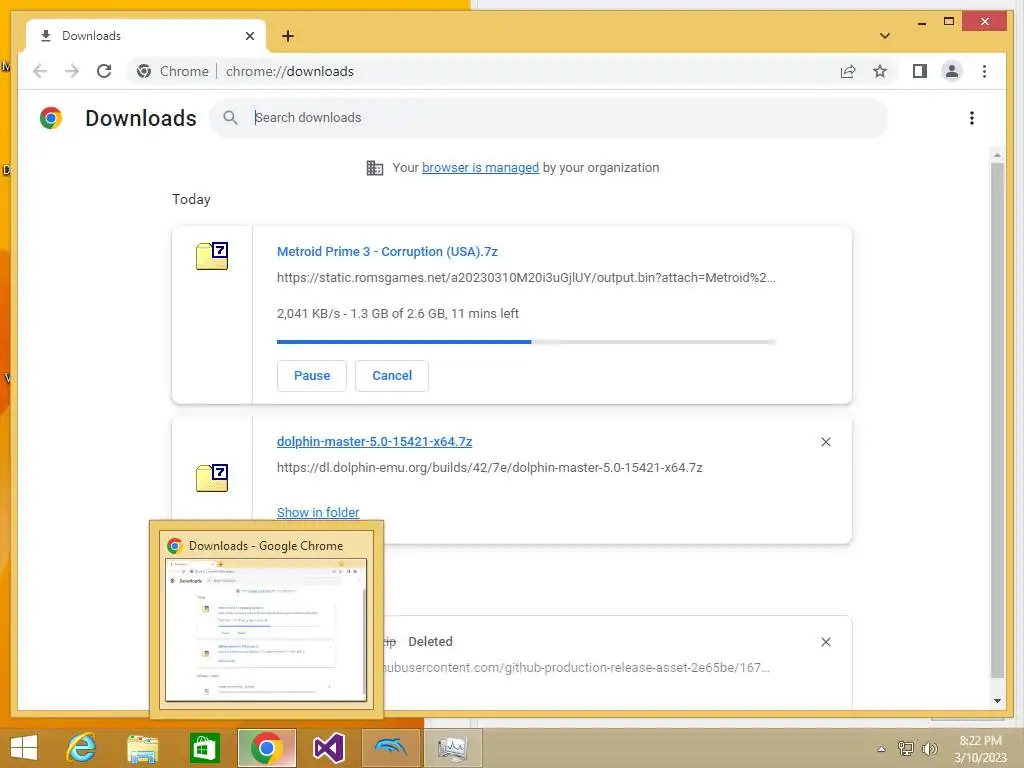Open the tab search dropdown chevron
1024x768 pixels.
tap(884, 36)
